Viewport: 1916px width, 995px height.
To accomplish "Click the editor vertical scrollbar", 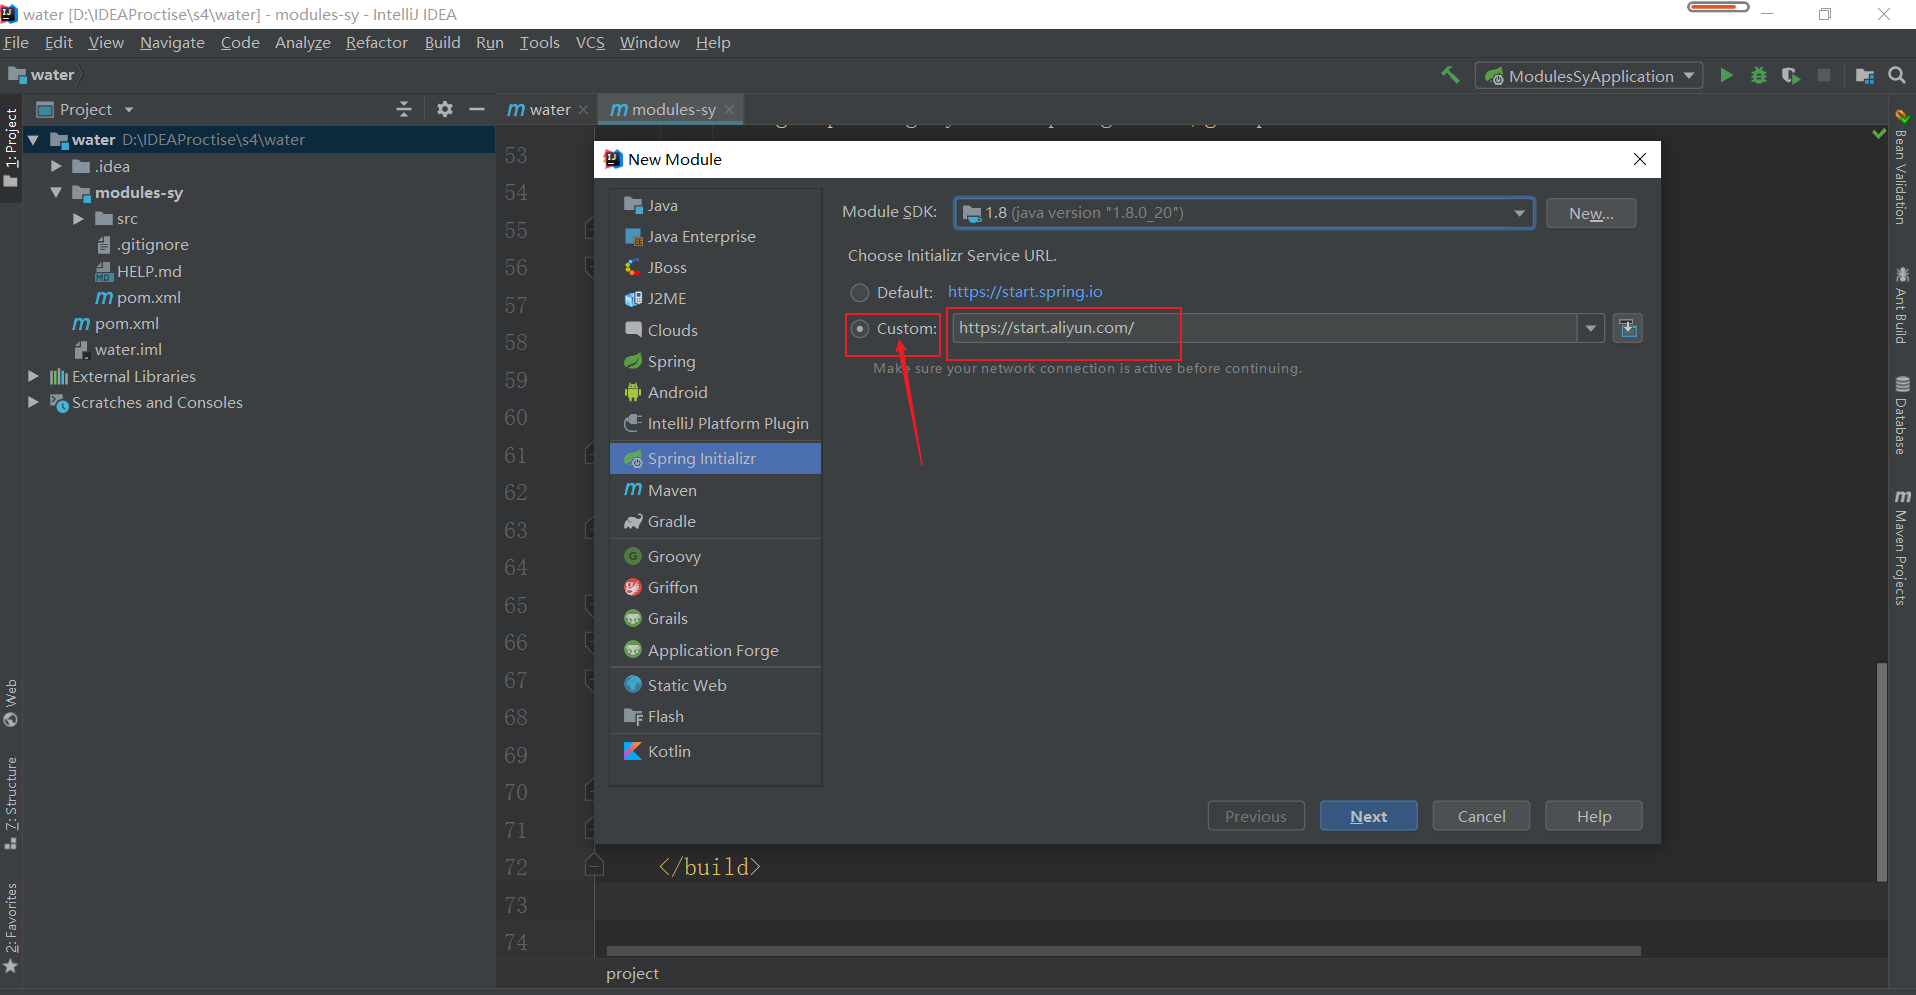I will pos(1881,772).
